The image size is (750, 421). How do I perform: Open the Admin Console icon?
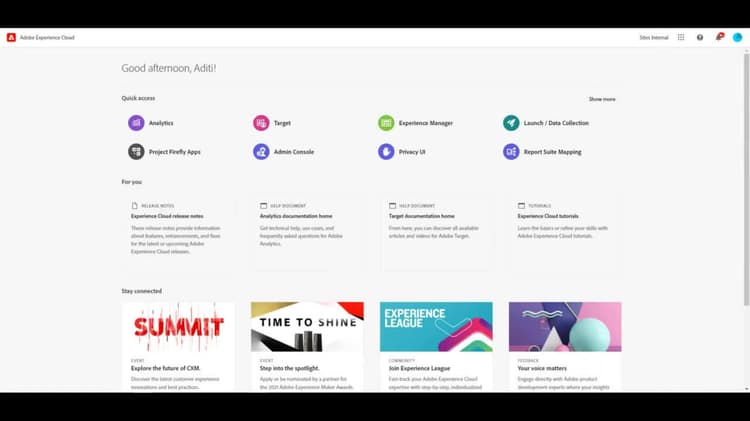point(261,152)
